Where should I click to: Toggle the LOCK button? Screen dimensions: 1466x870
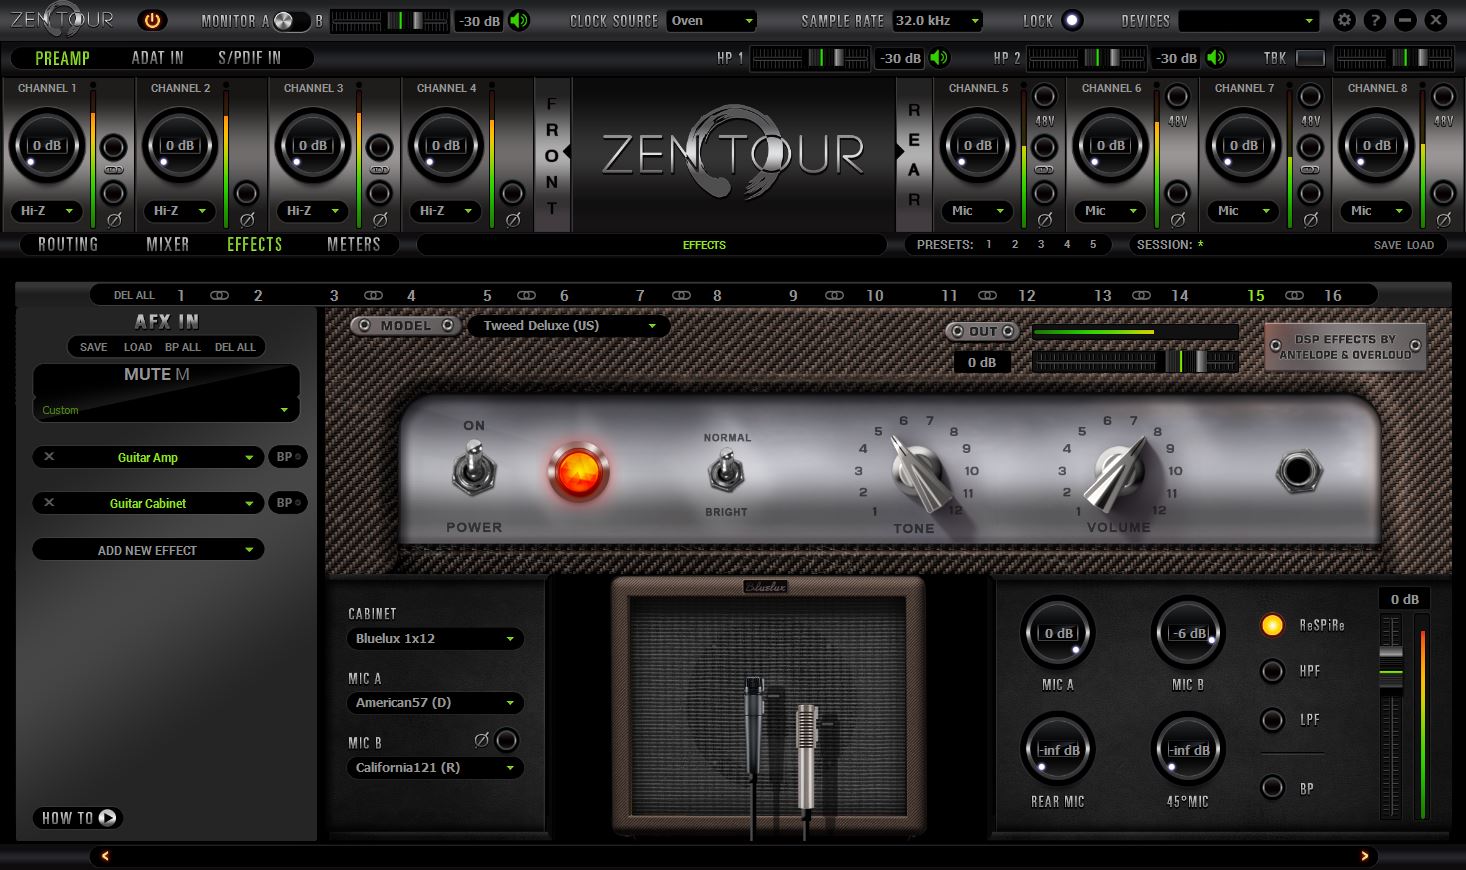(x=1072, y=20)
